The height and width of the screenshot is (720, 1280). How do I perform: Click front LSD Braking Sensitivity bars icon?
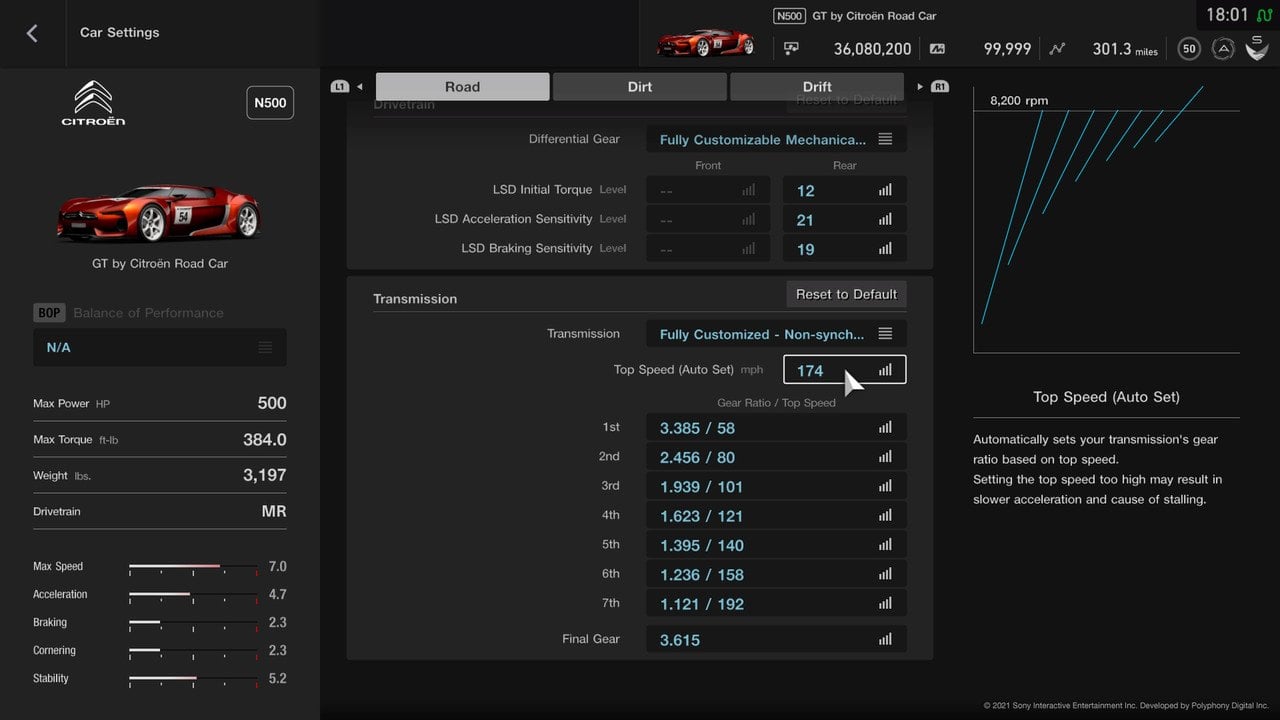coord(749,249)
